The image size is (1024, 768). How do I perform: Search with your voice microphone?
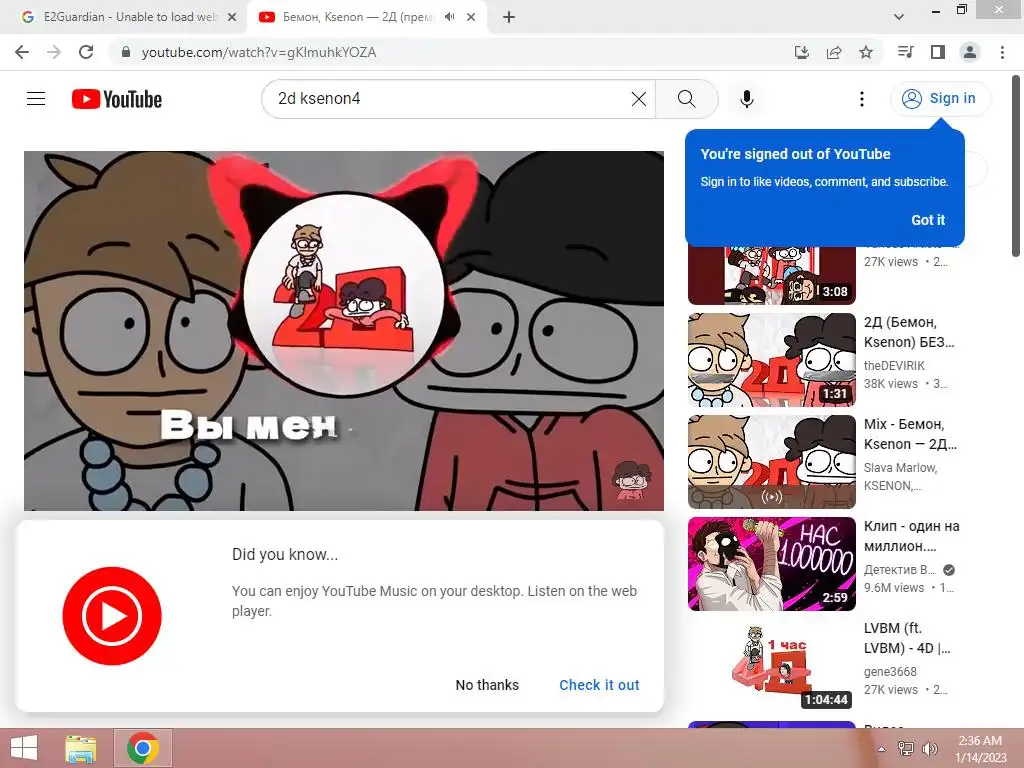pos(746,99)
